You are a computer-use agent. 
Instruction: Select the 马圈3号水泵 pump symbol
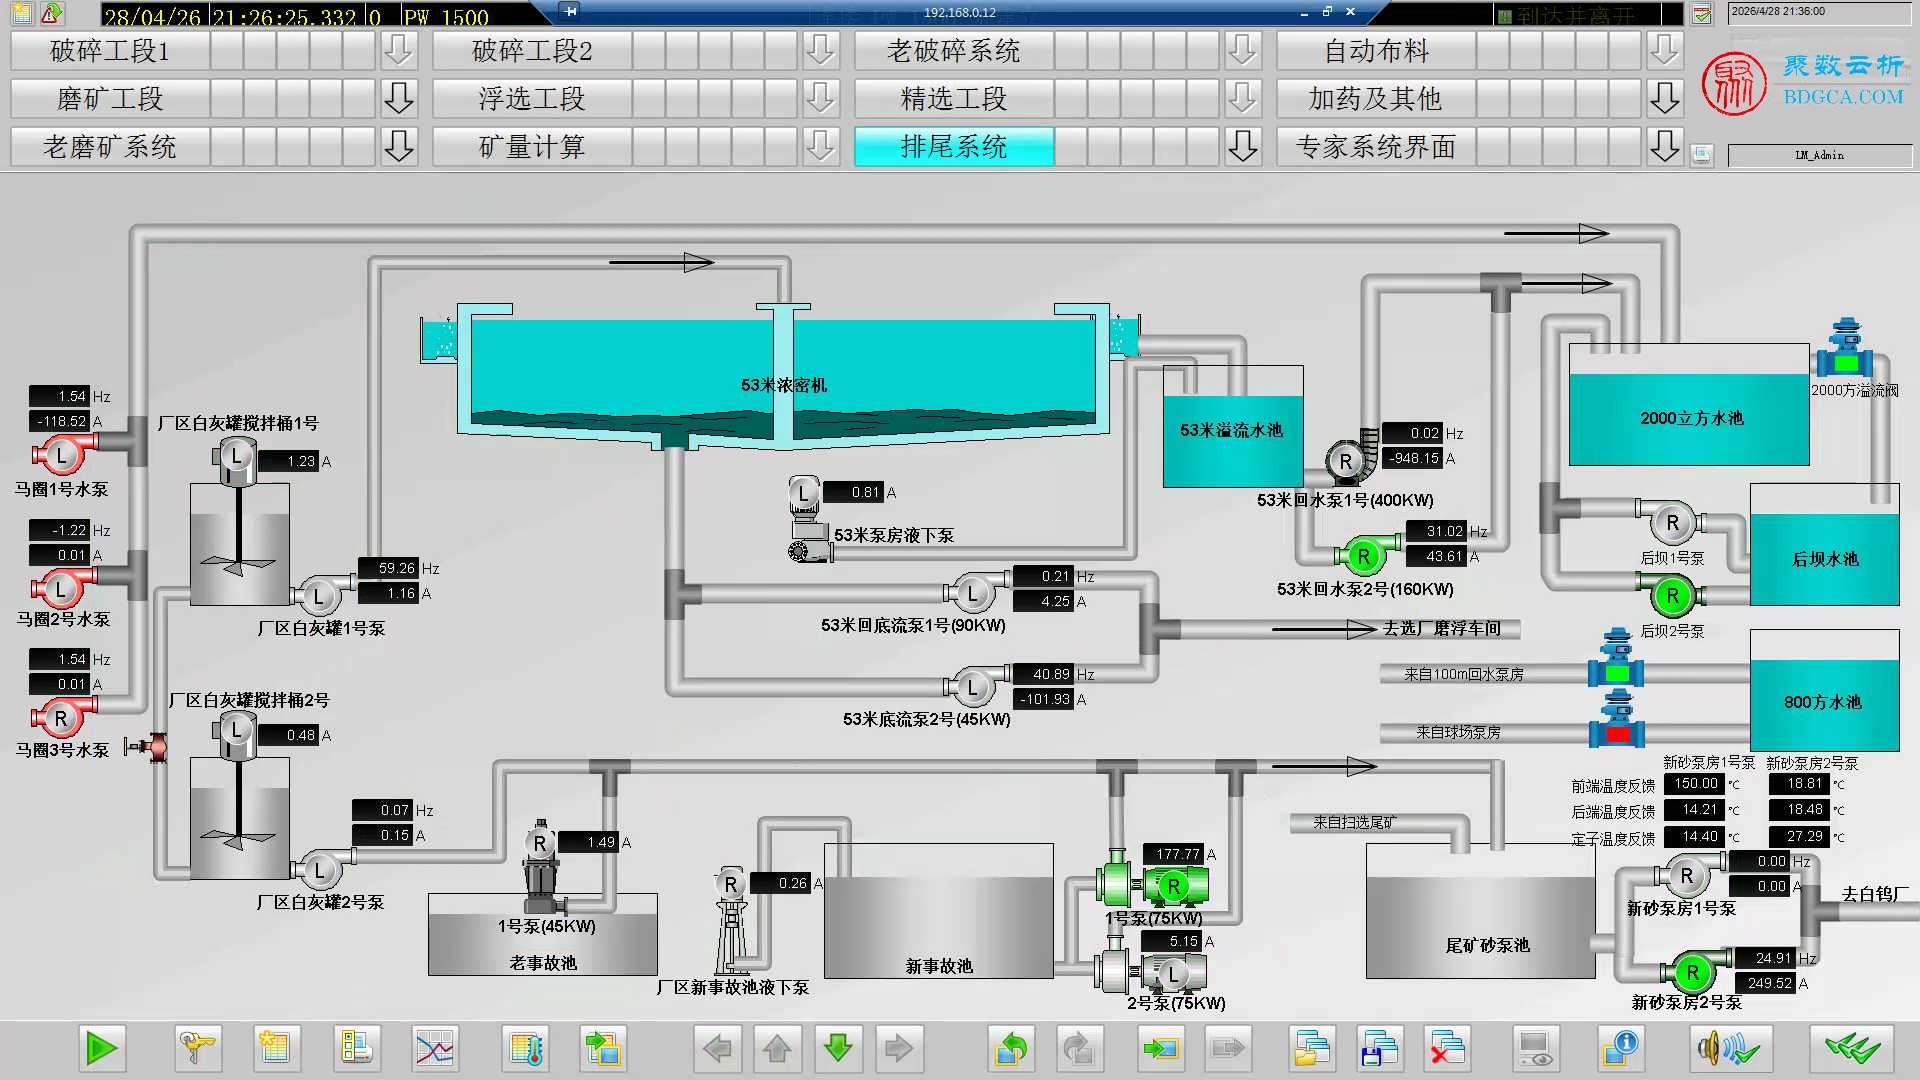(63, 717)
